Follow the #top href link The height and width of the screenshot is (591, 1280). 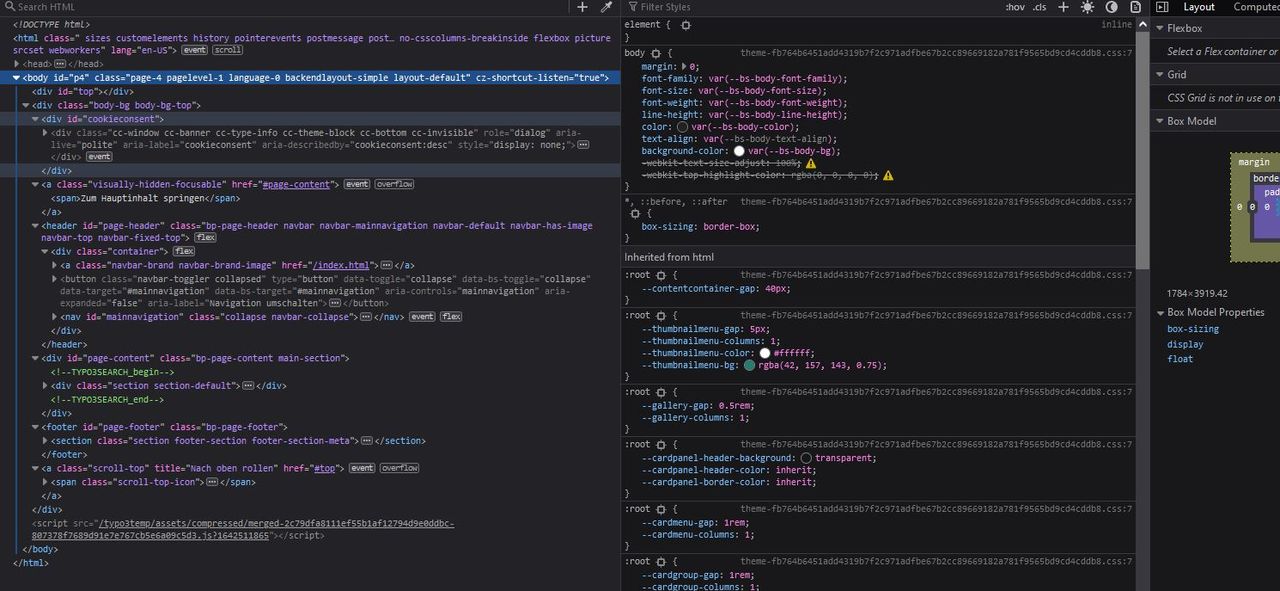coord(325,468)
